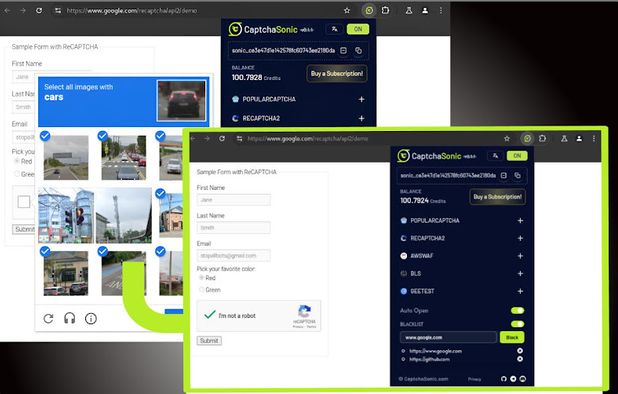
Task: Click the audio headphones icon below the image grid
Action: tap(70, 318)
